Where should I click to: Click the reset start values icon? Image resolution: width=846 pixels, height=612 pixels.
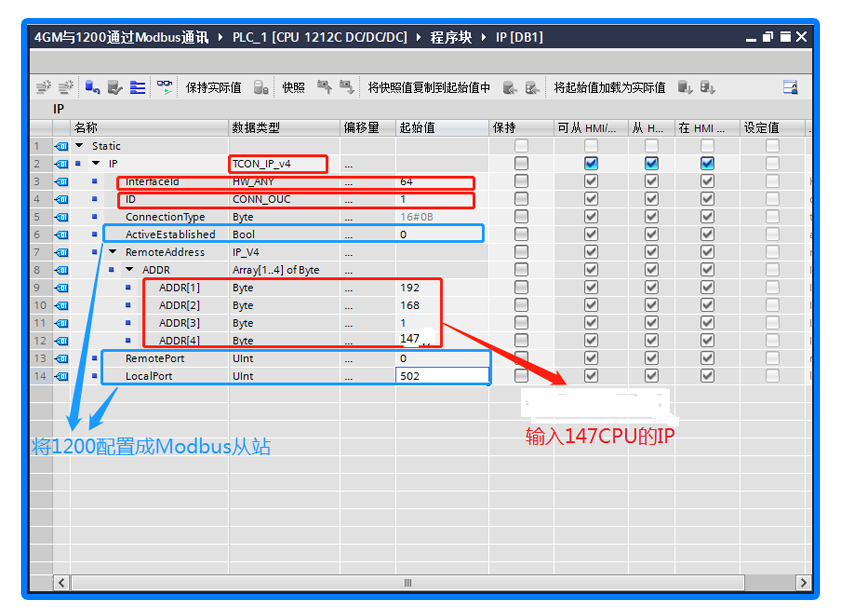(92, 87)
